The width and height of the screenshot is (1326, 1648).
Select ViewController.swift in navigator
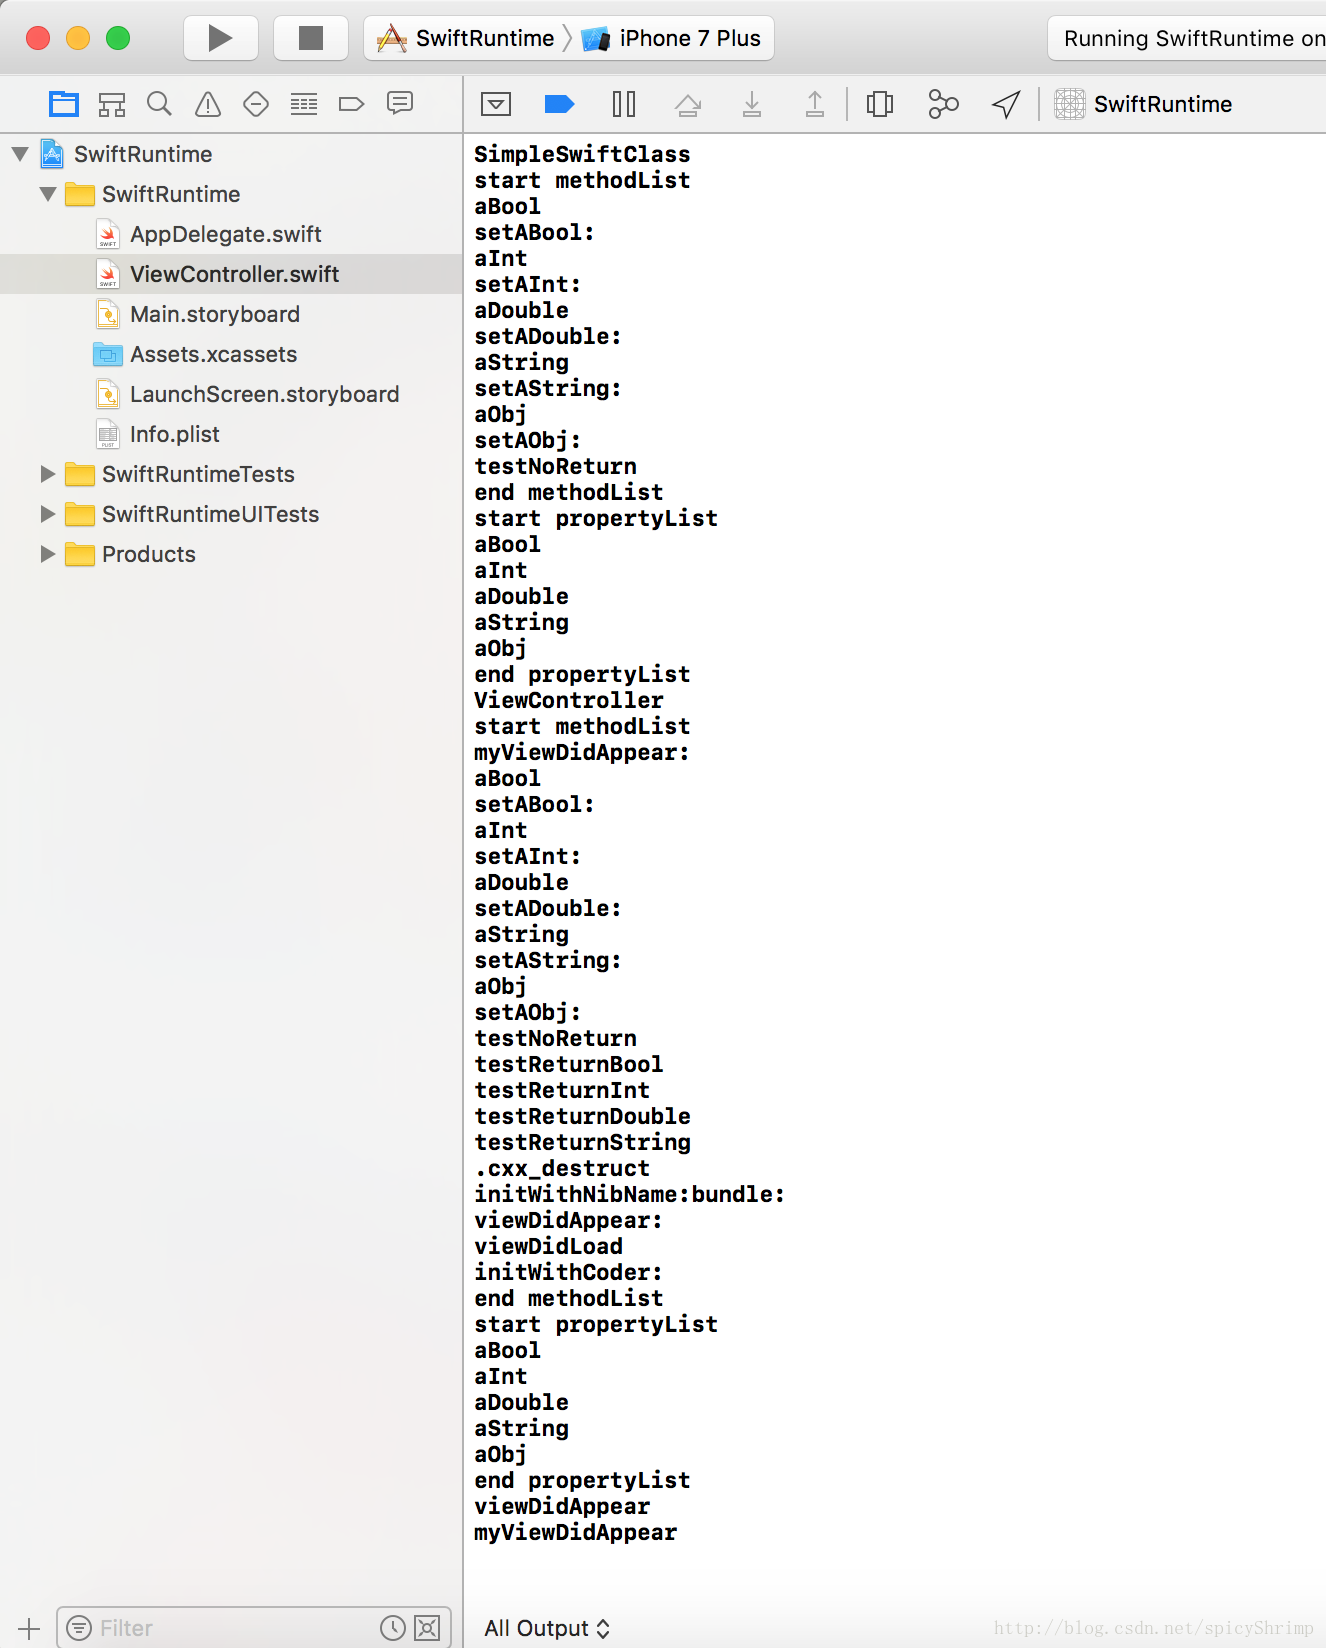point(231,274)
